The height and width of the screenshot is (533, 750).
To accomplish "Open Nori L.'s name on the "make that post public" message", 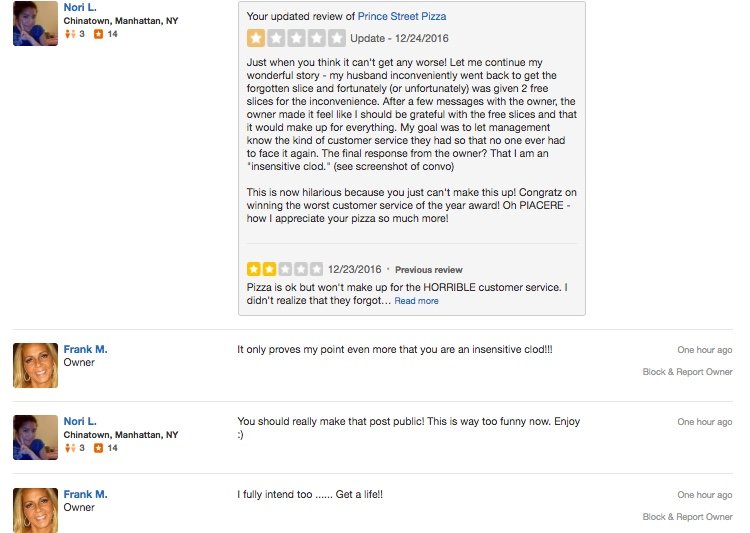I will (81, 422).
